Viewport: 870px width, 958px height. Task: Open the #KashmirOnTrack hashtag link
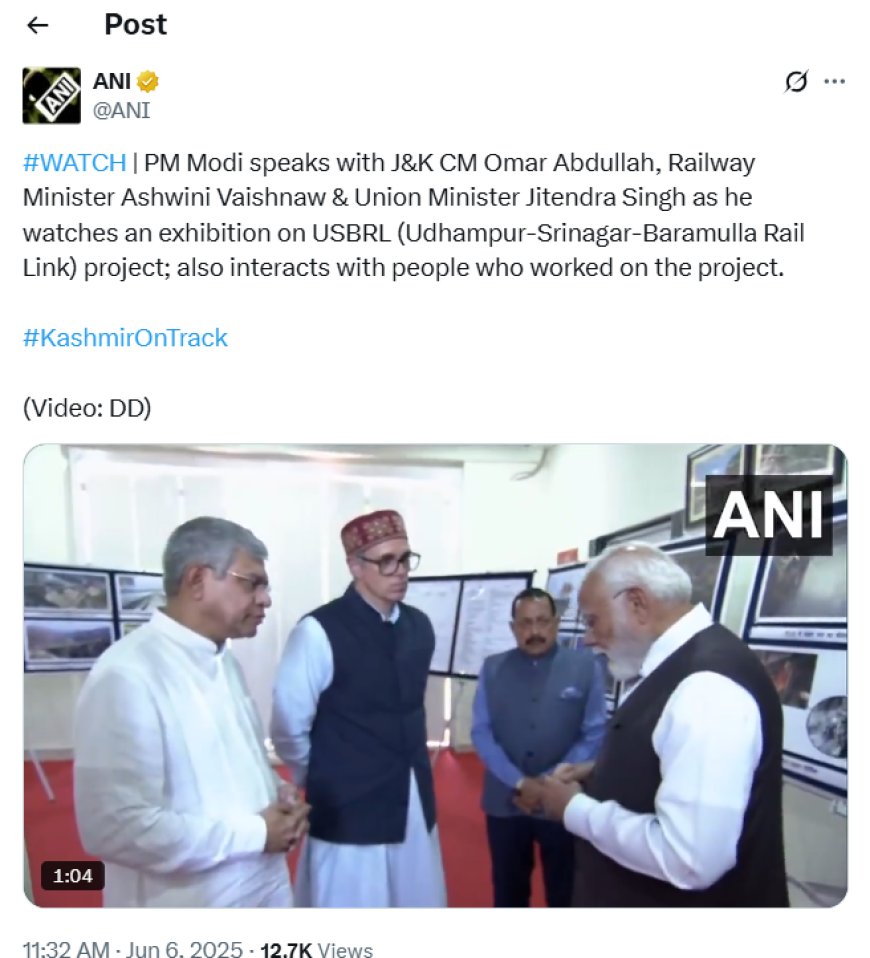pyautogui.click(x=125, y=338)
